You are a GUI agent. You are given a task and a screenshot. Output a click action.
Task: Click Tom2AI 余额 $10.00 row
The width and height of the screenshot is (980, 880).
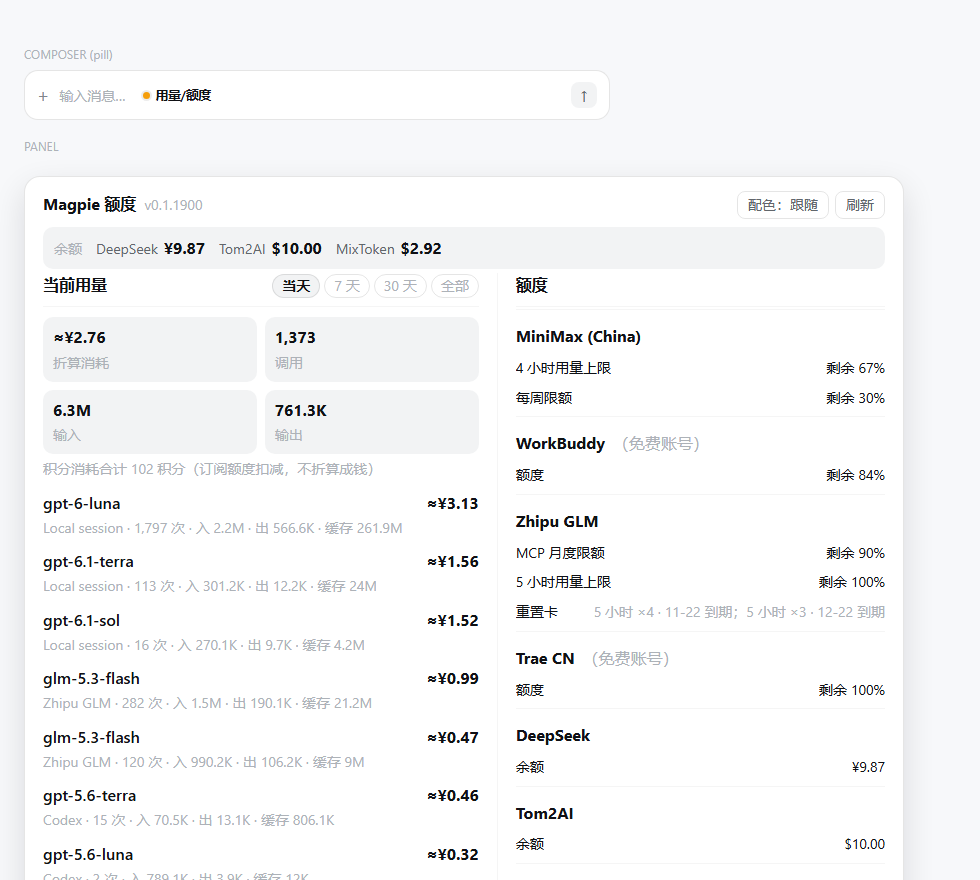[x=700, y=844]
